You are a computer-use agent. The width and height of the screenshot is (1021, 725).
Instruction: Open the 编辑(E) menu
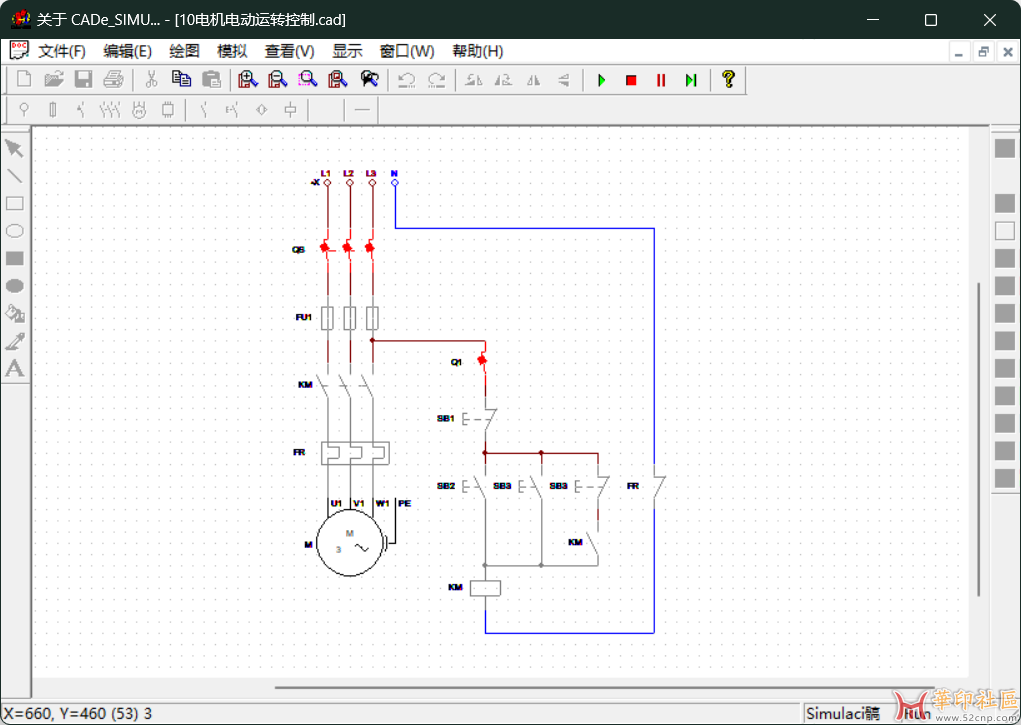click(128, 51)
